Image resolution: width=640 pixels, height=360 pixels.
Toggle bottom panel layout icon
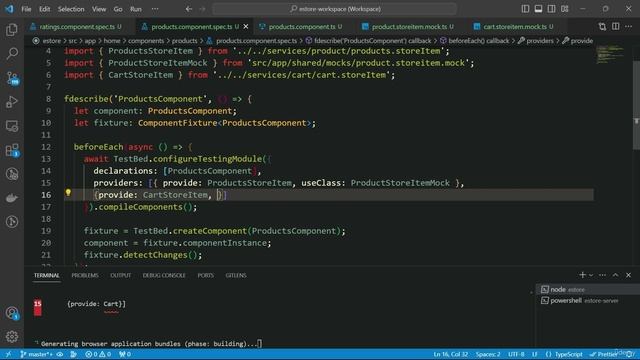click(538, 9)
